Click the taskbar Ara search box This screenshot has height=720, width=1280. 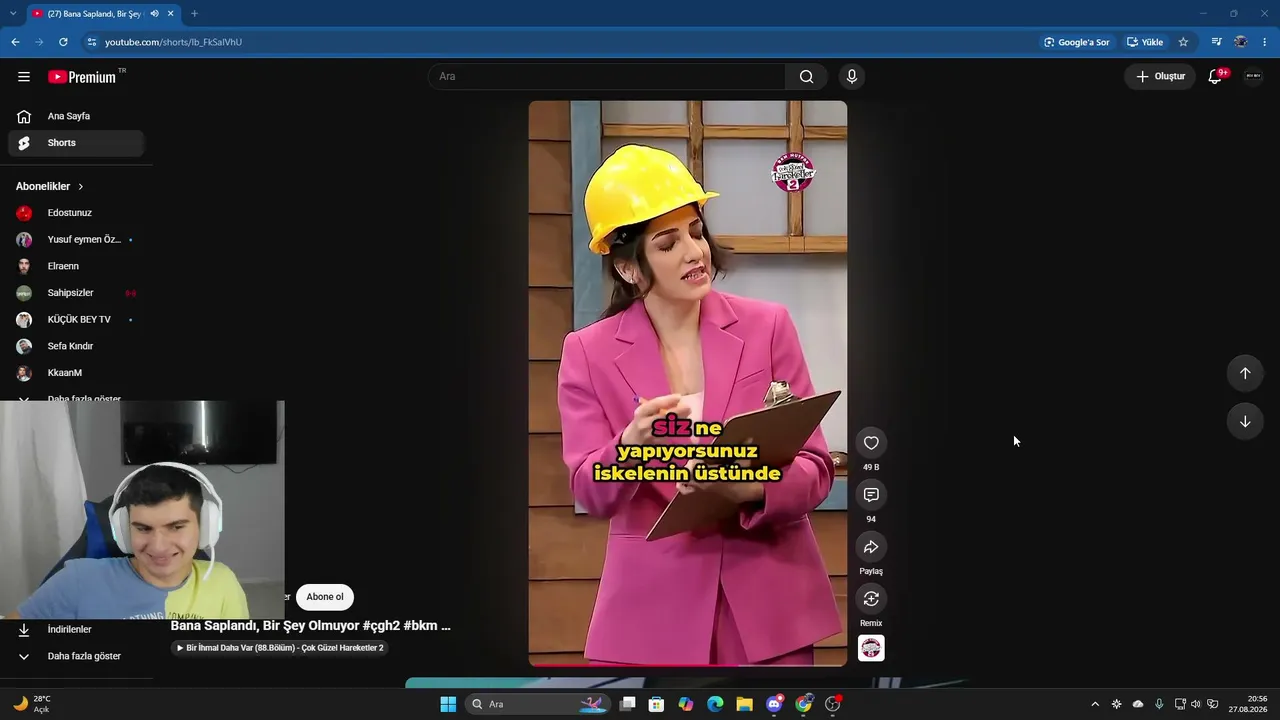(x=540, y=704)
